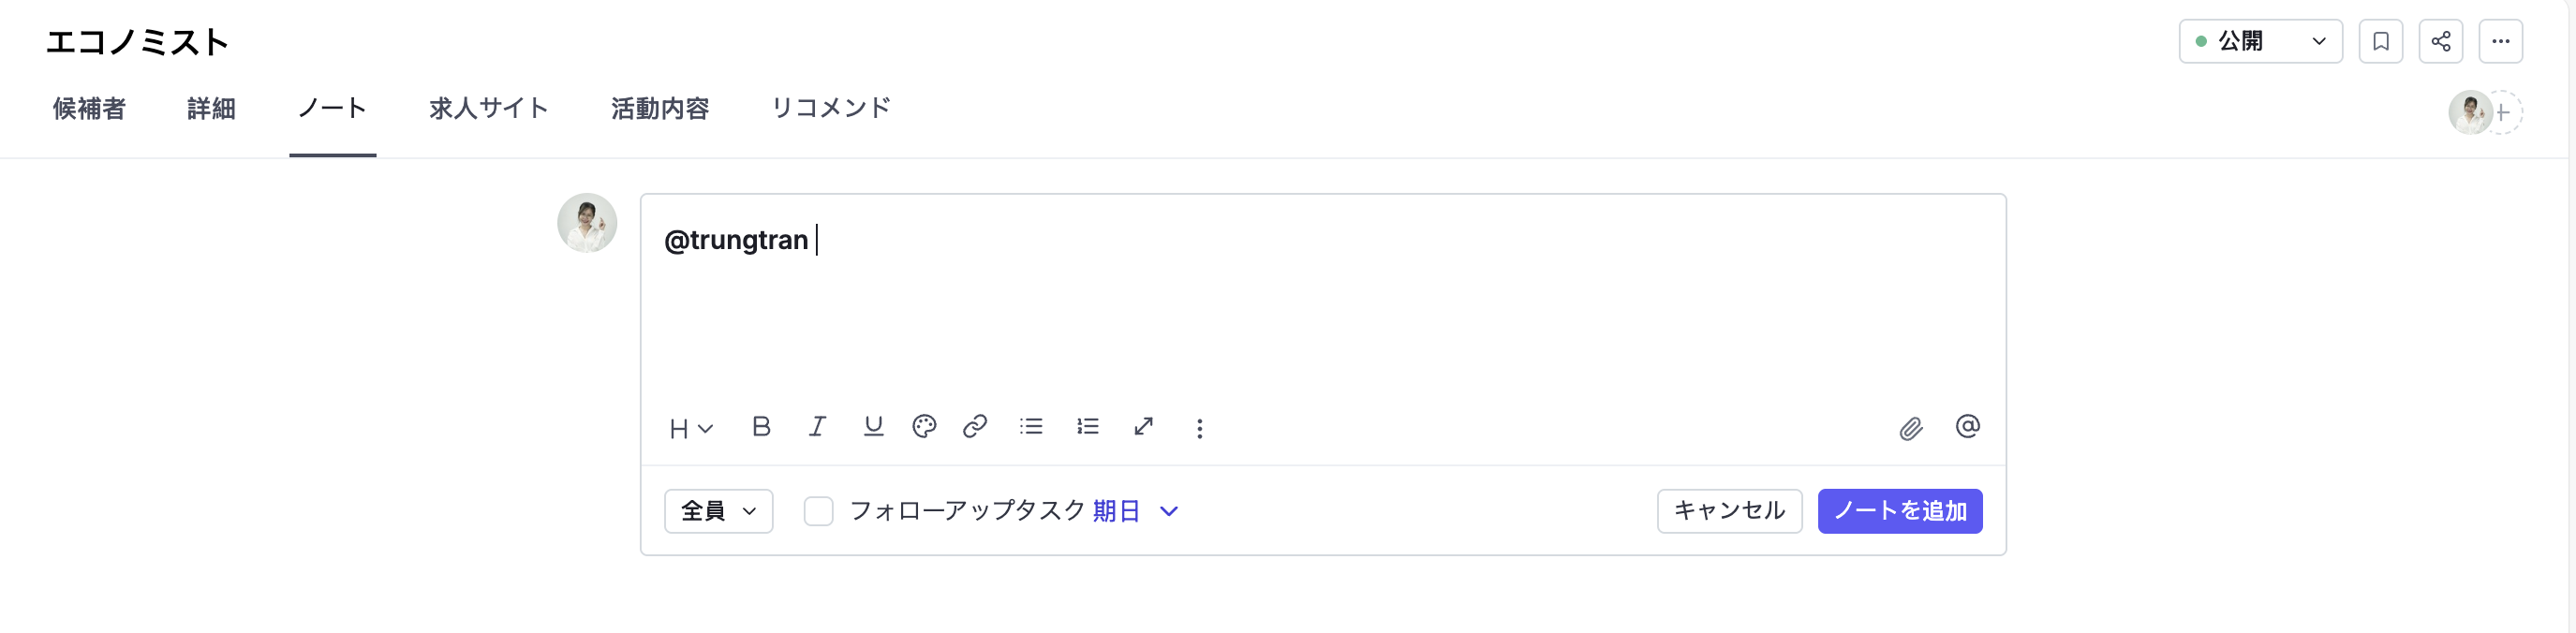
Task: Attach a file with the paperclip icon
Action: tap(1911, 429)
